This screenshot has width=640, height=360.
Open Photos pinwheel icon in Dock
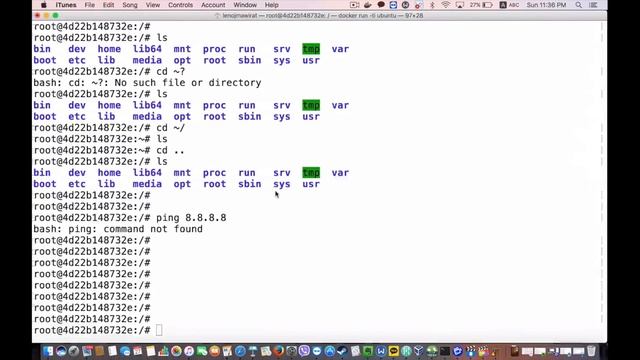(176, 351)
